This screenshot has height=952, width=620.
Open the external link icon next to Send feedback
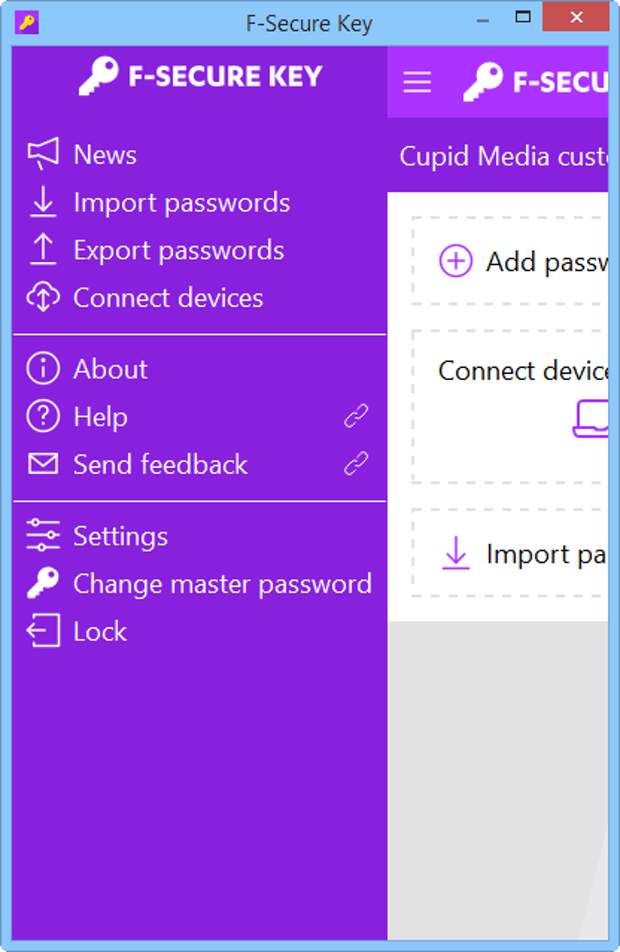tap(356, 464)
